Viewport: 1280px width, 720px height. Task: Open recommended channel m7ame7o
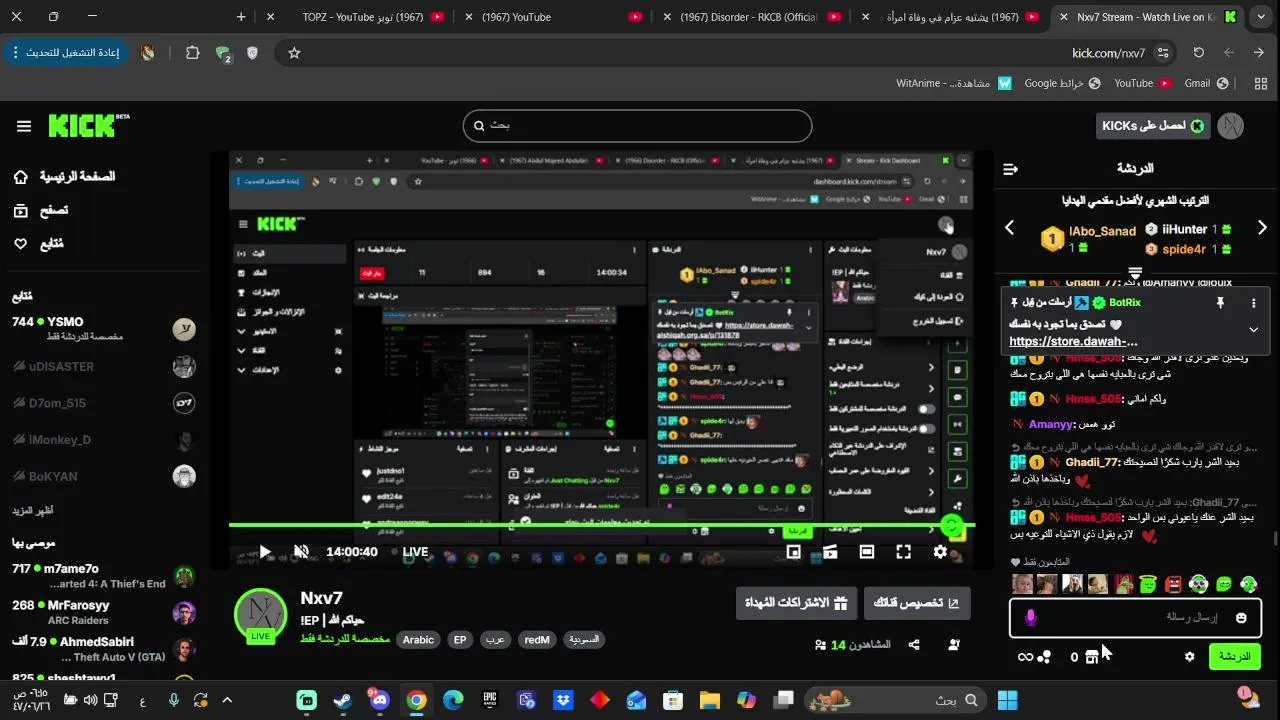pos(103,576)
